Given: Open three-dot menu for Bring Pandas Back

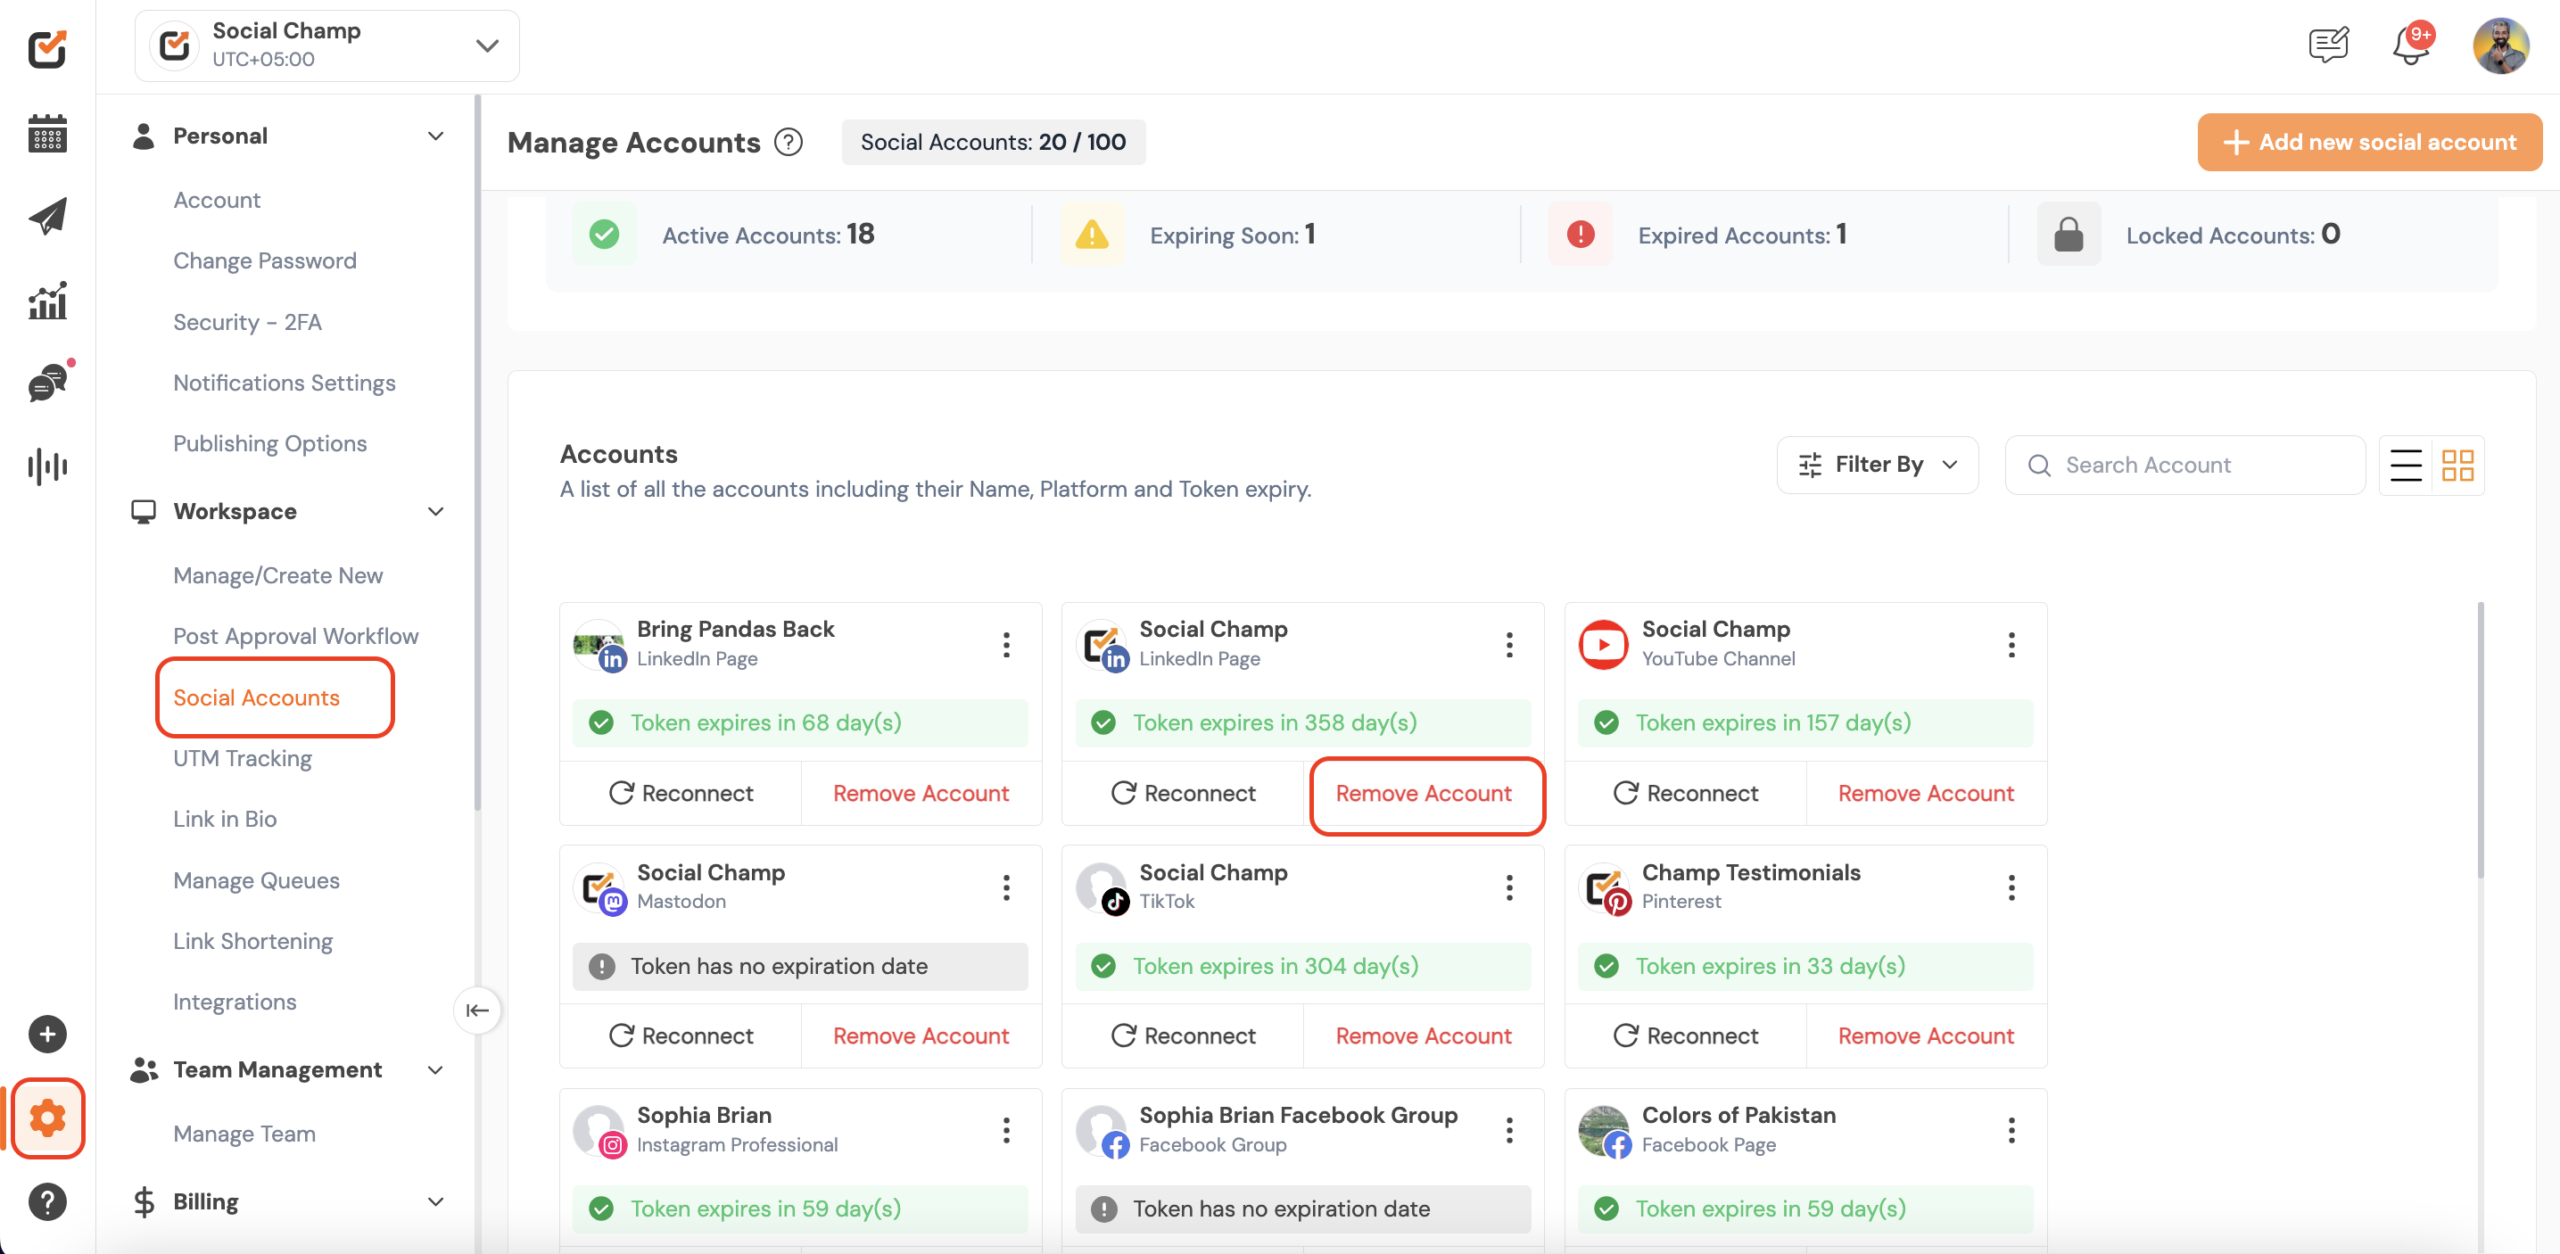Looking at the screenshot, I should pyautogui.click(x=1006, y=645).
